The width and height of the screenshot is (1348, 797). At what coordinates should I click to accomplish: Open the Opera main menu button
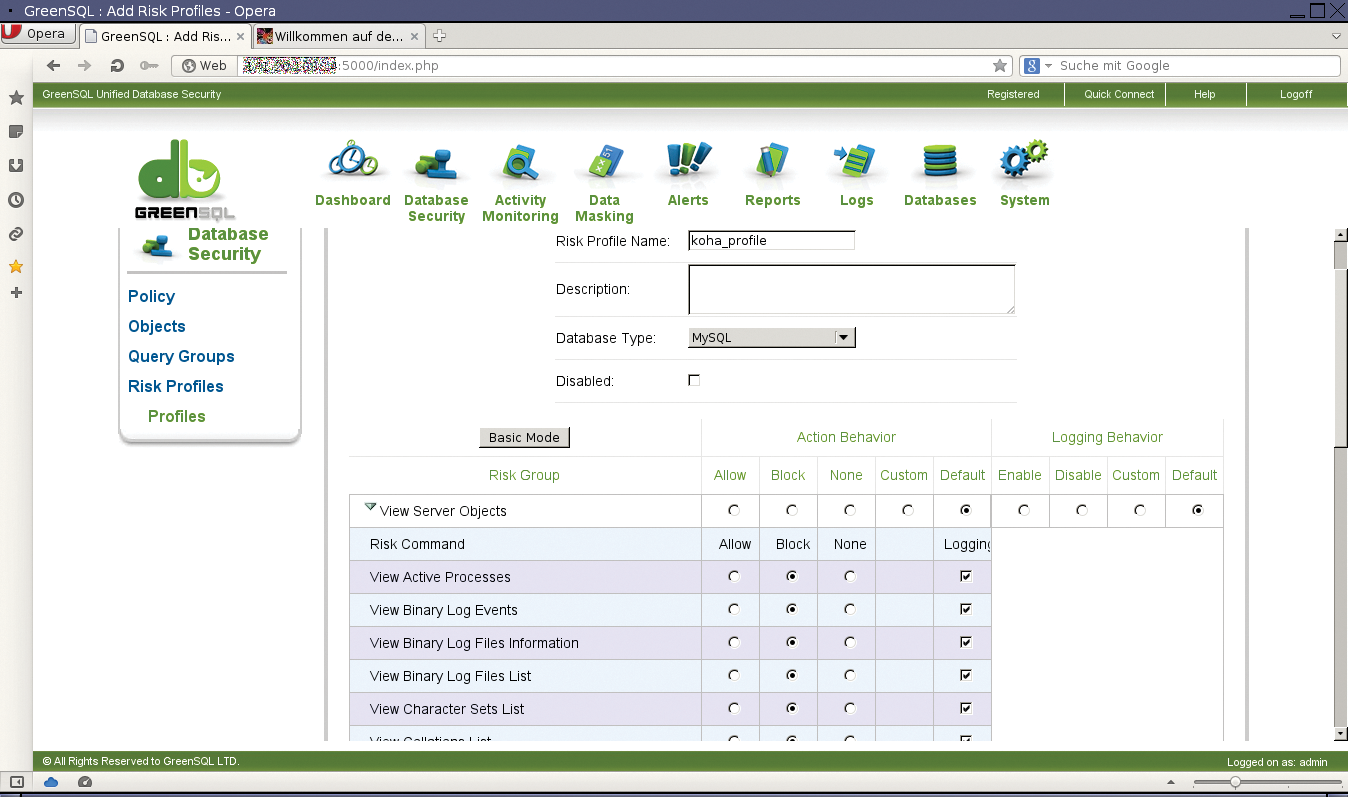tap(37, 34)
